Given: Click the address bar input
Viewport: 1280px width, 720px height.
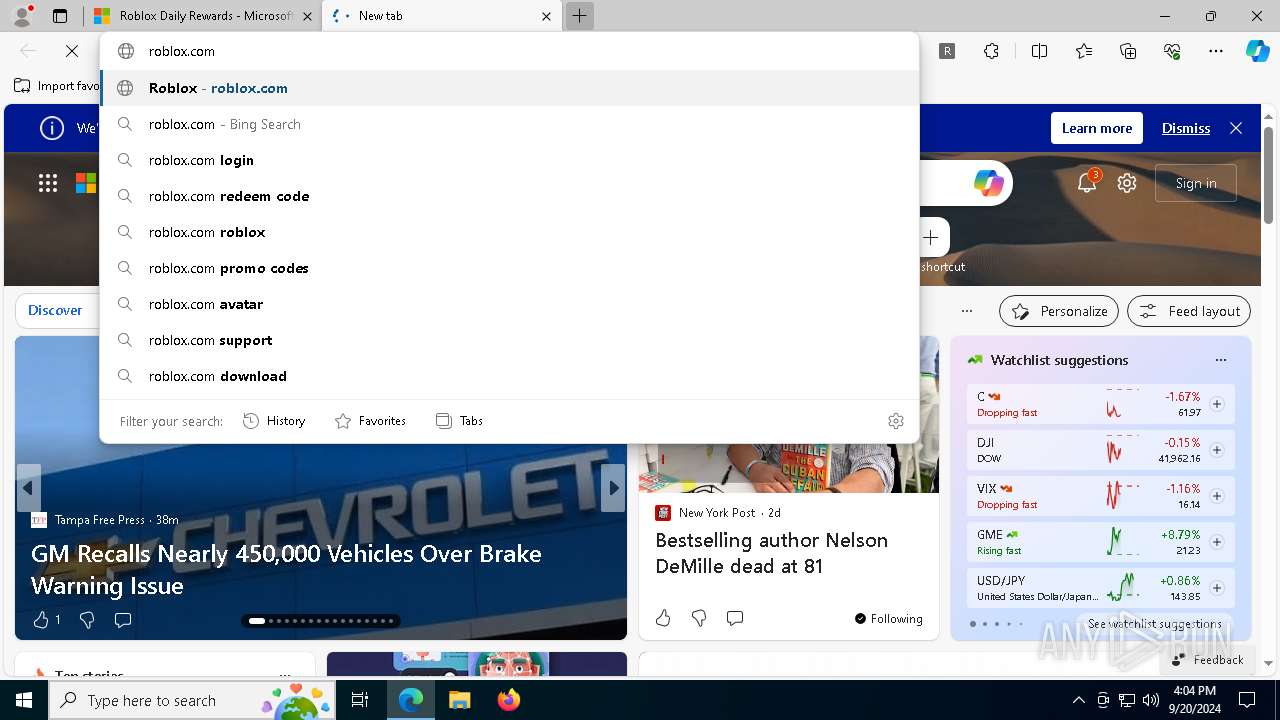Looking at the screenshot, I should click(x=510, y=51).
